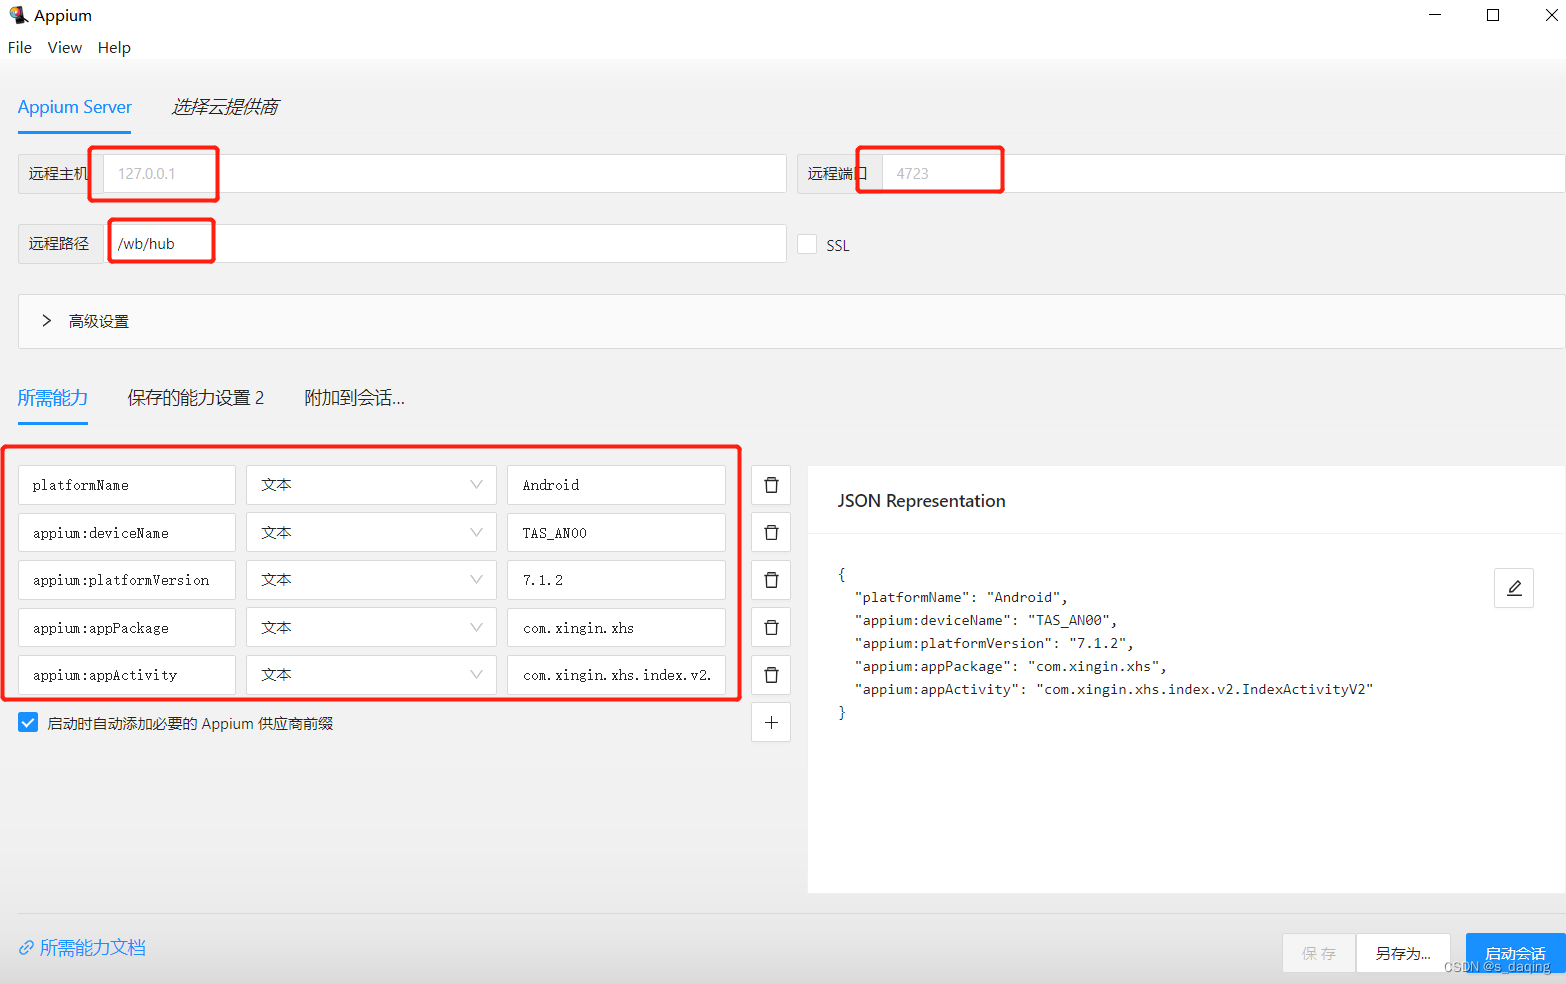Click the link icon beside 所需能力文档
Viewport: 1566px width, 984px height.
pos(26,948)
